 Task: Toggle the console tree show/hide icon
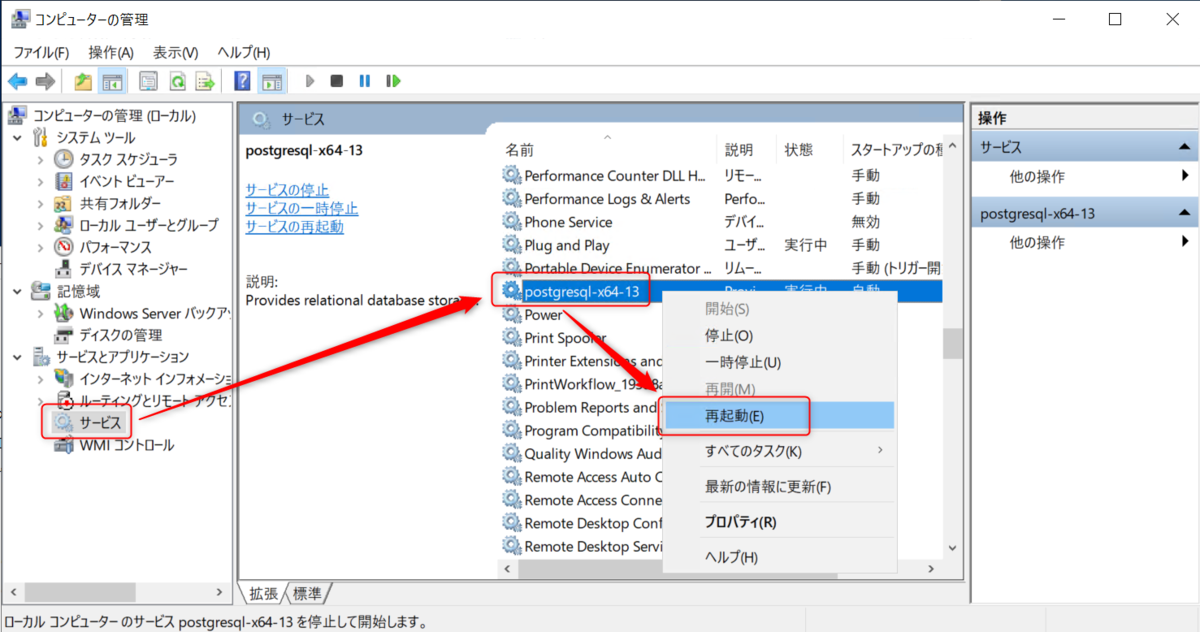pos(113,80)
